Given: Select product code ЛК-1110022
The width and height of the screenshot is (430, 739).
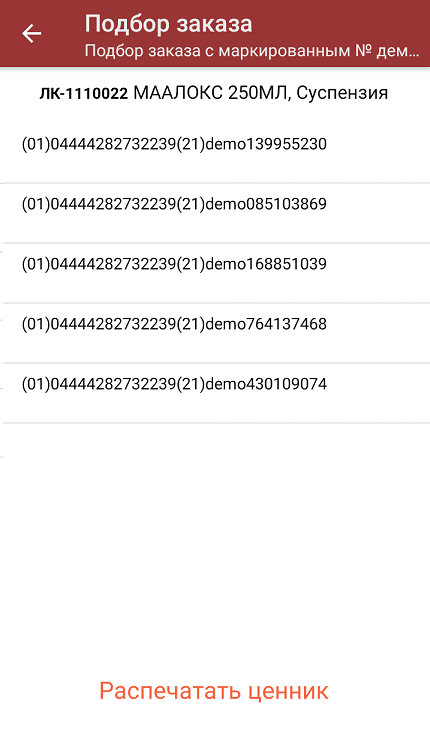Looking at the screenshot, I should click(83, 93).
